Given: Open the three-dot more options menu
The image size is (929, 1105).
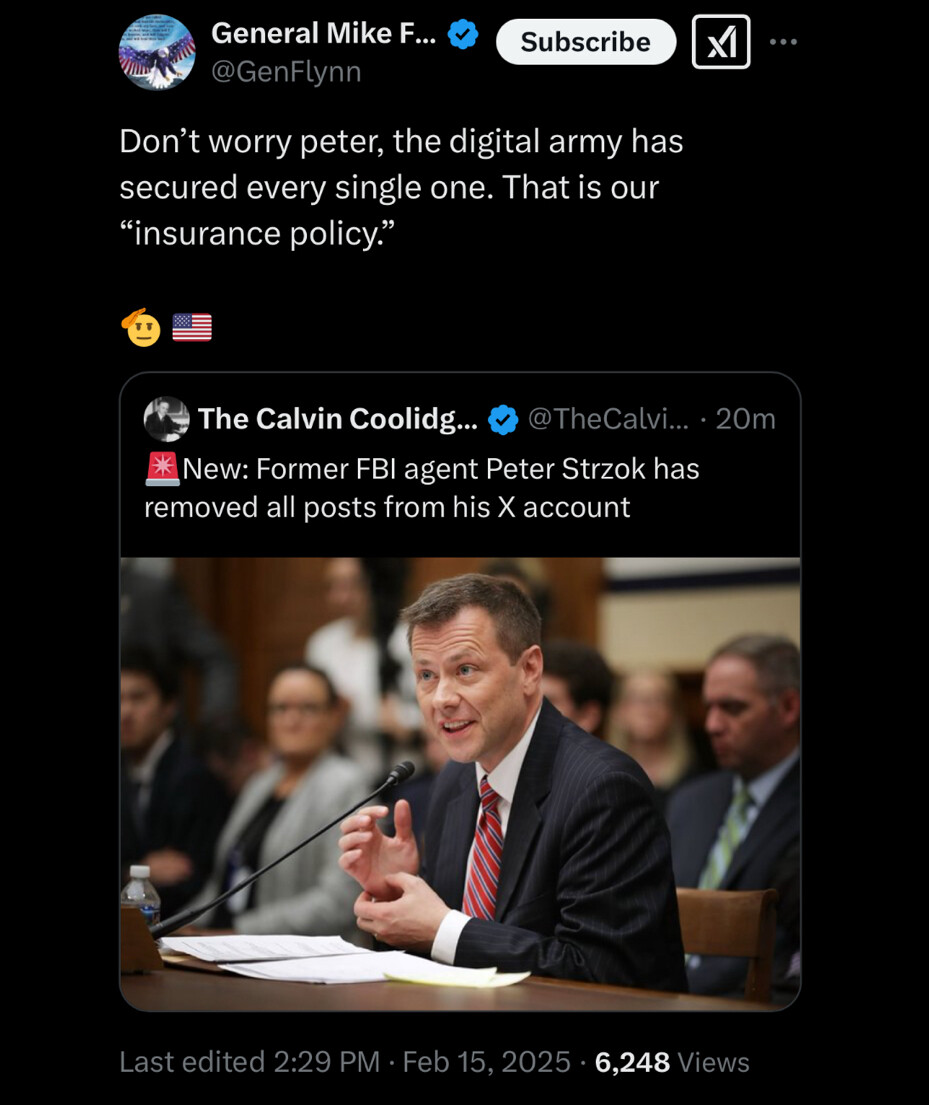Looking at the screenshot, I should [784, 42].
